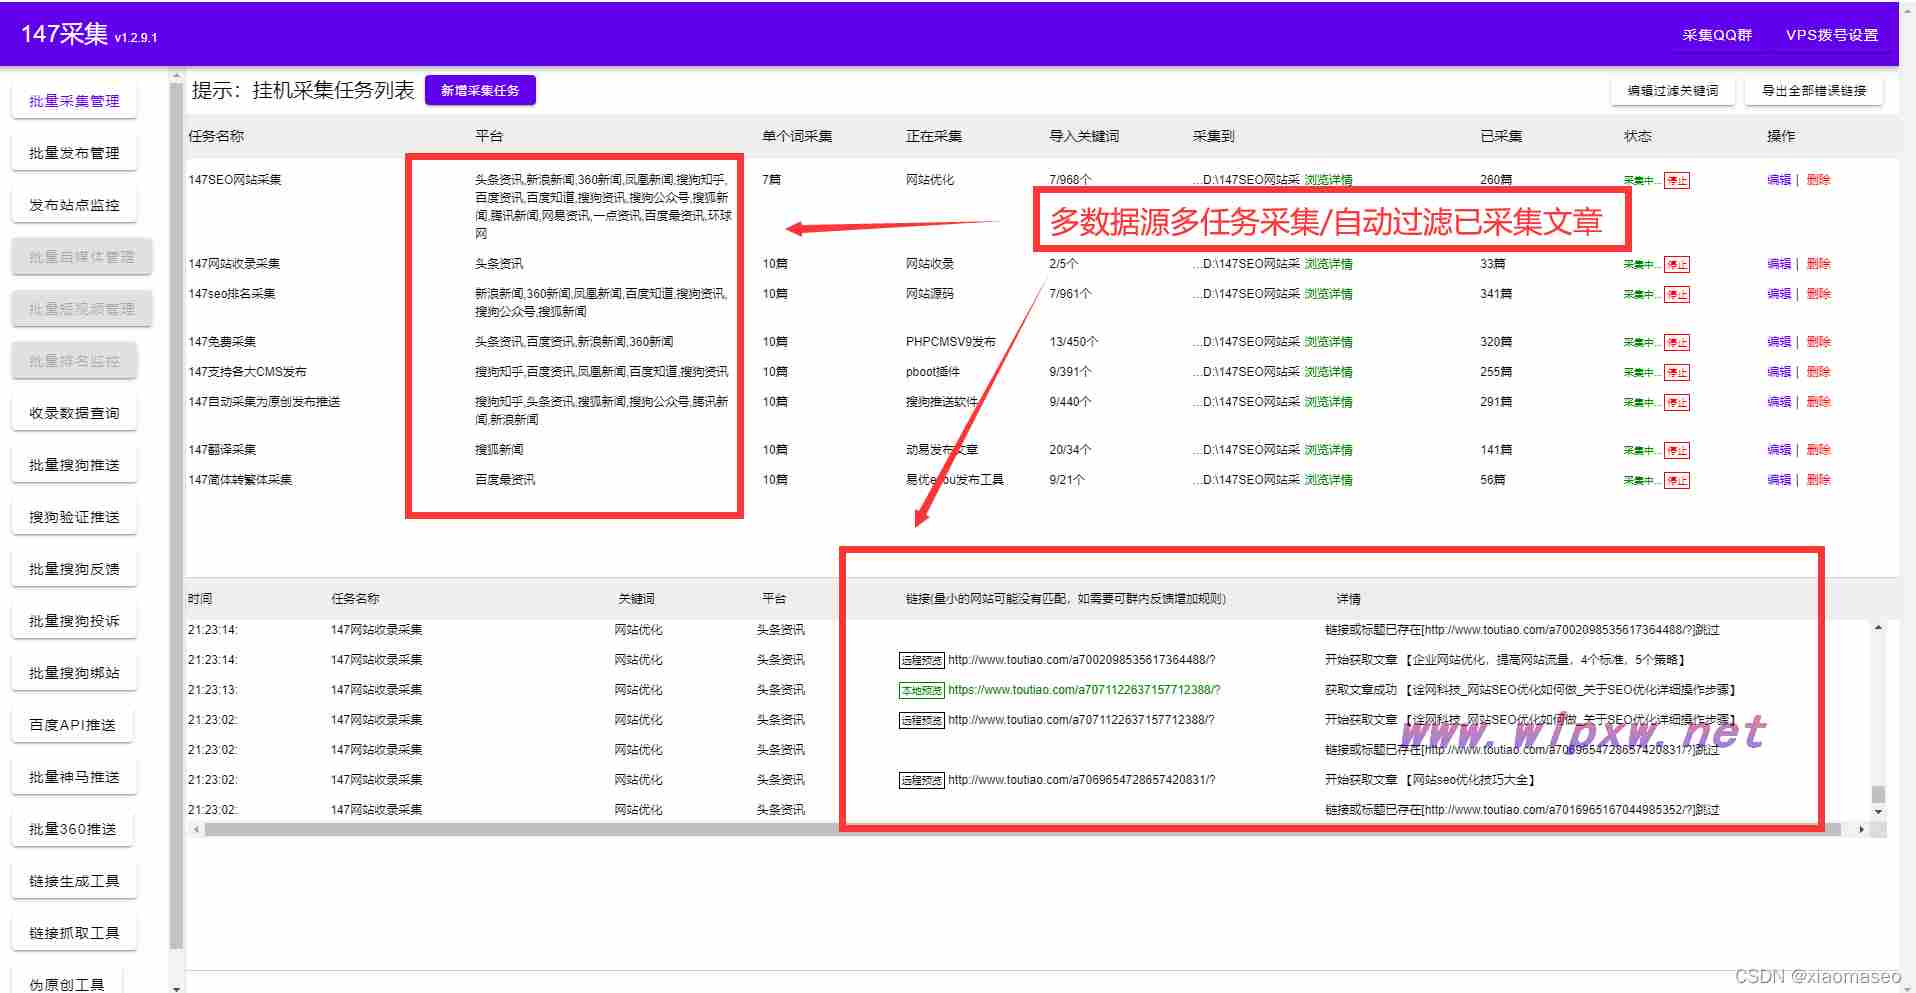Screen dimensions: 1916x993
Task: Select the 任务名称 cell 147支持各大CMS发布
Action: [x=247, y=372]
